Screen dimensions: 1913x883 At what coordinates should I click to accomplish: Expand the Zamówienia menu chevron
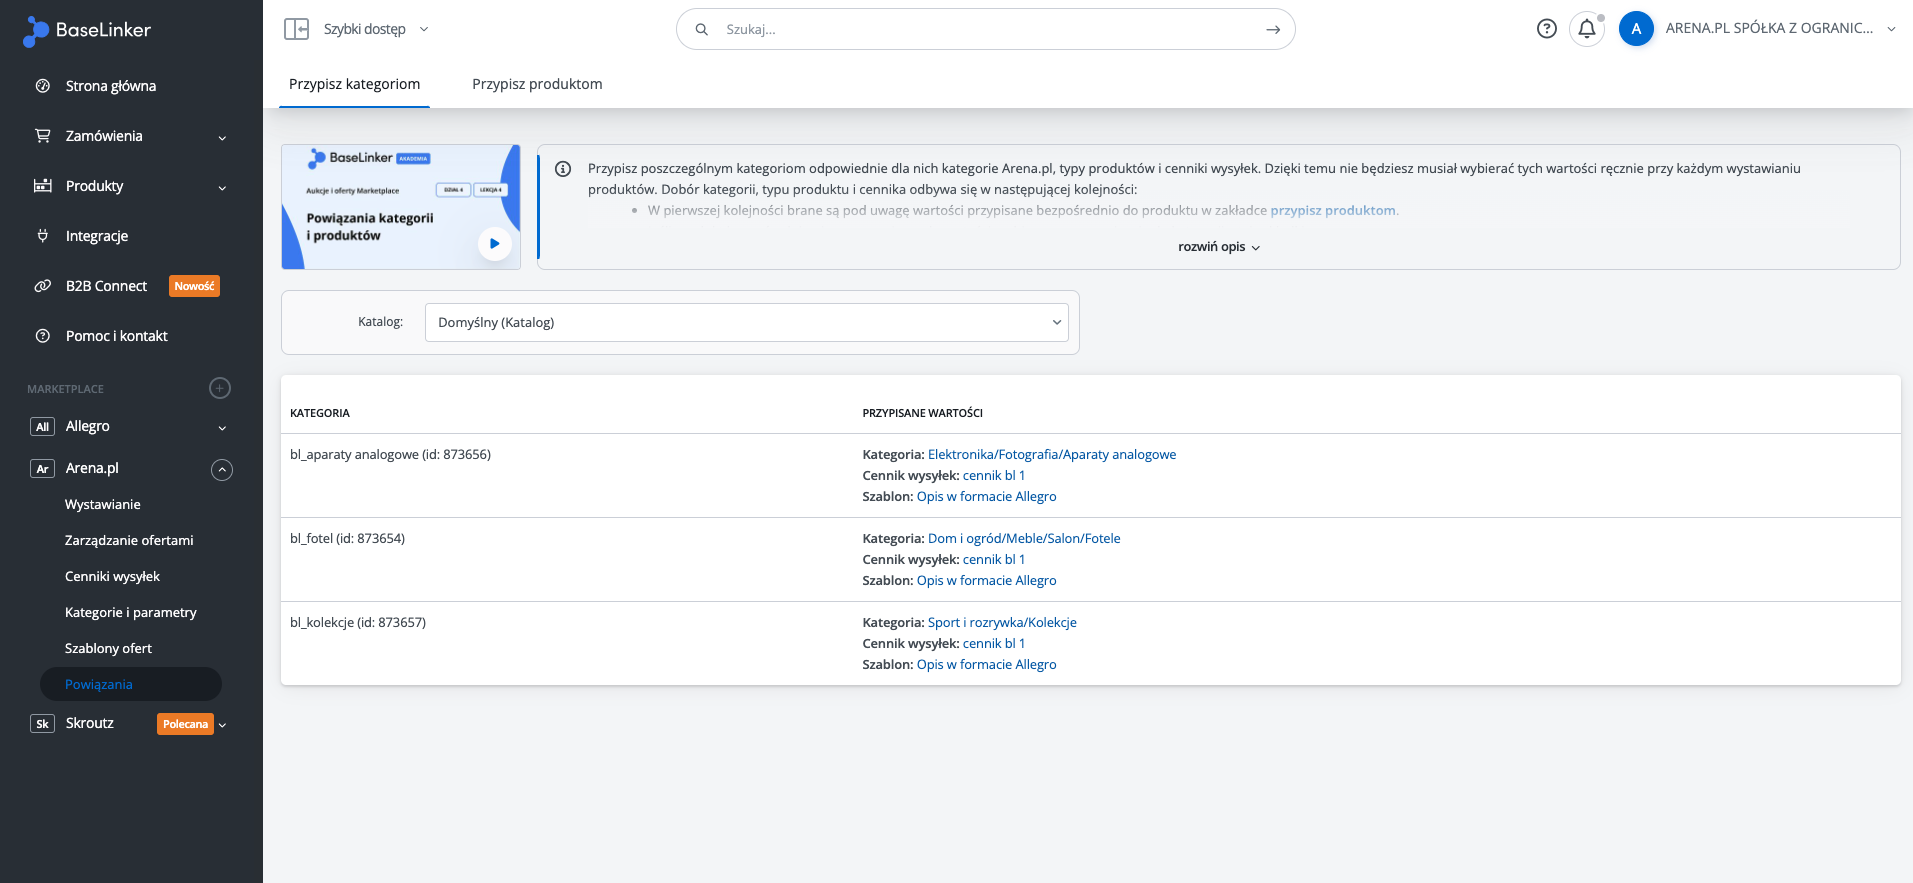pyautogui.click(x=222, y=138)
